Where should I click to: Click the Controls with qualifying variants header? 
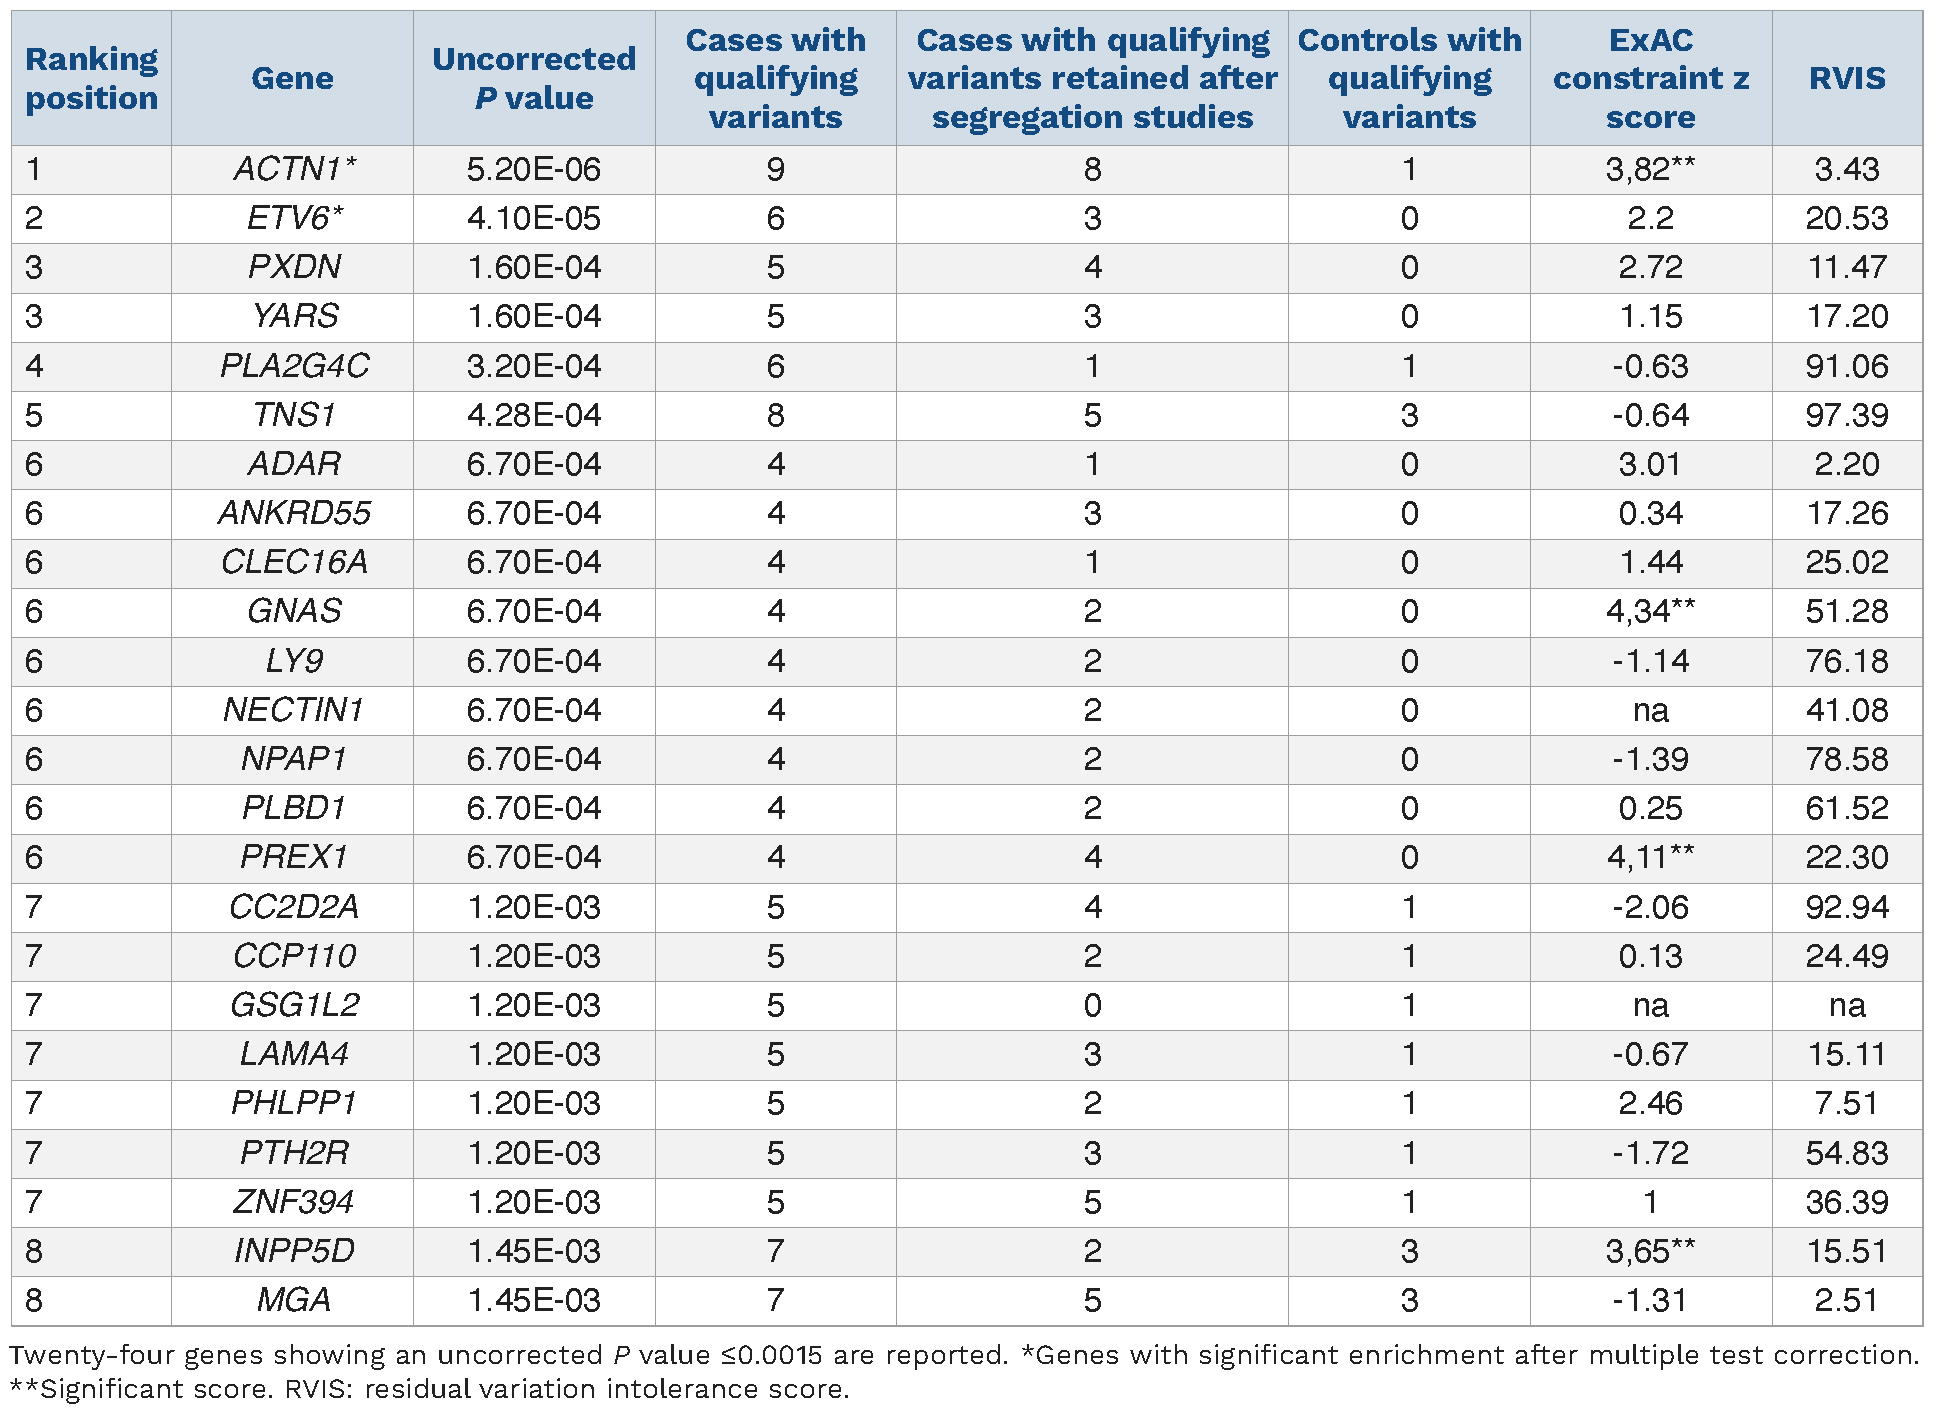pyautogui.click(x=1409, y=78)
